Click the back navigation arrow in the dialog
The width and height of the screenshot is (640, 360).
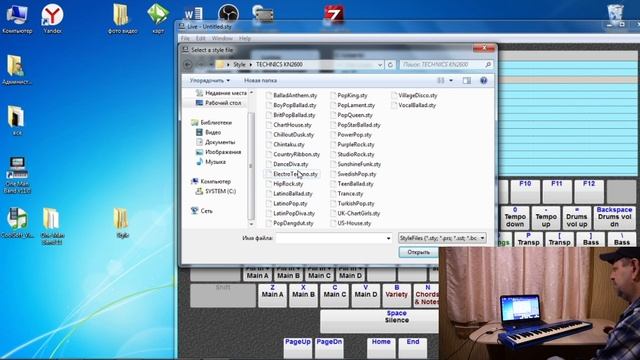(x=188, y=64)
